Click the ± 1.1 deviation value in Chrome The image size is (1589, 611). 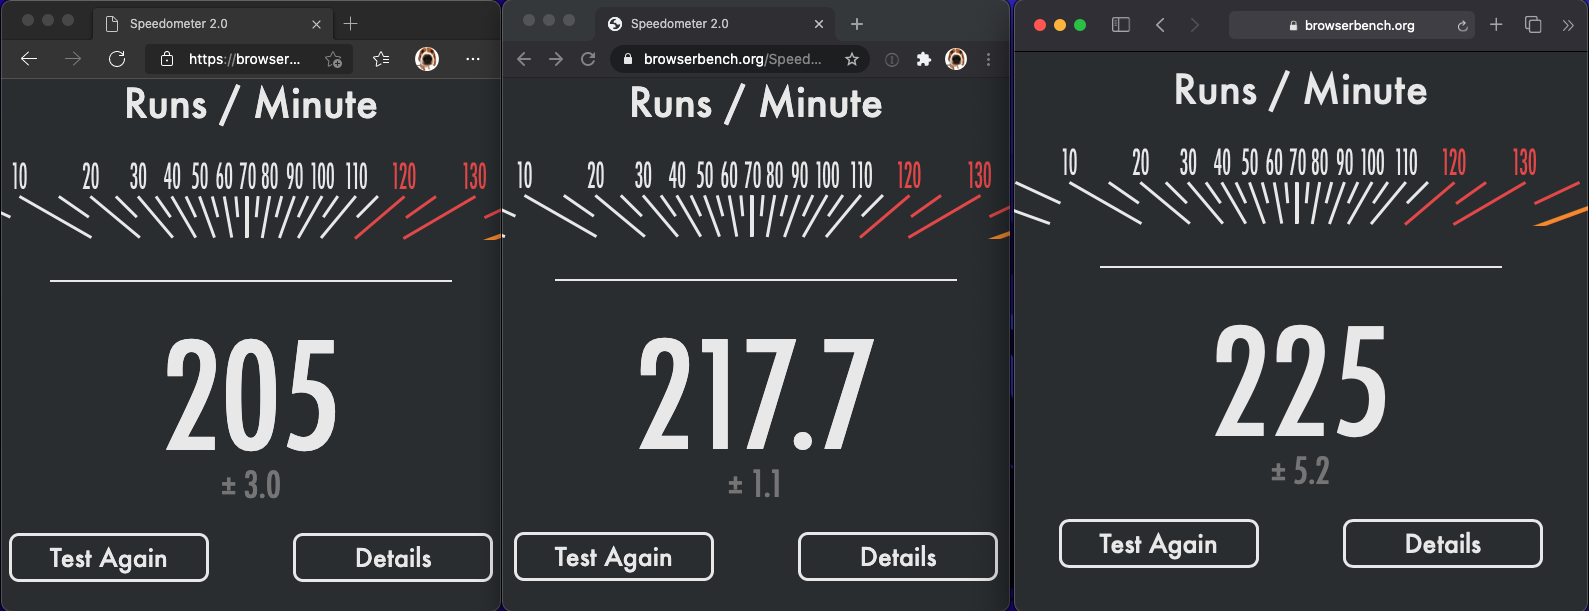click(x=755, y=485)
